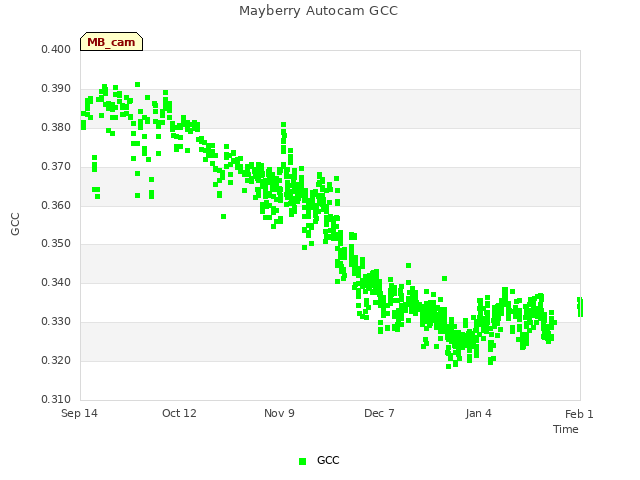Click the vertical GCC axis title
Screen dimensions: 640x480
click(15, 224)
